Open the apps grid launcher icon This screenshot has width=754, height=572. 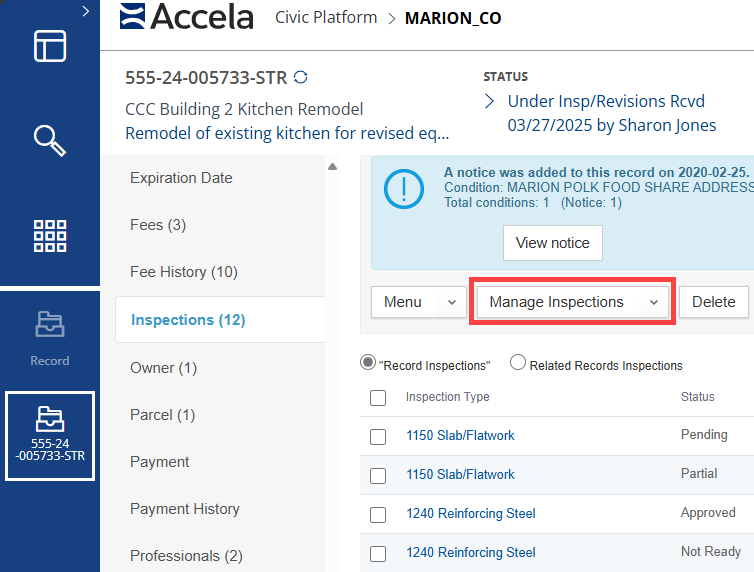click(x=50, y=236)
